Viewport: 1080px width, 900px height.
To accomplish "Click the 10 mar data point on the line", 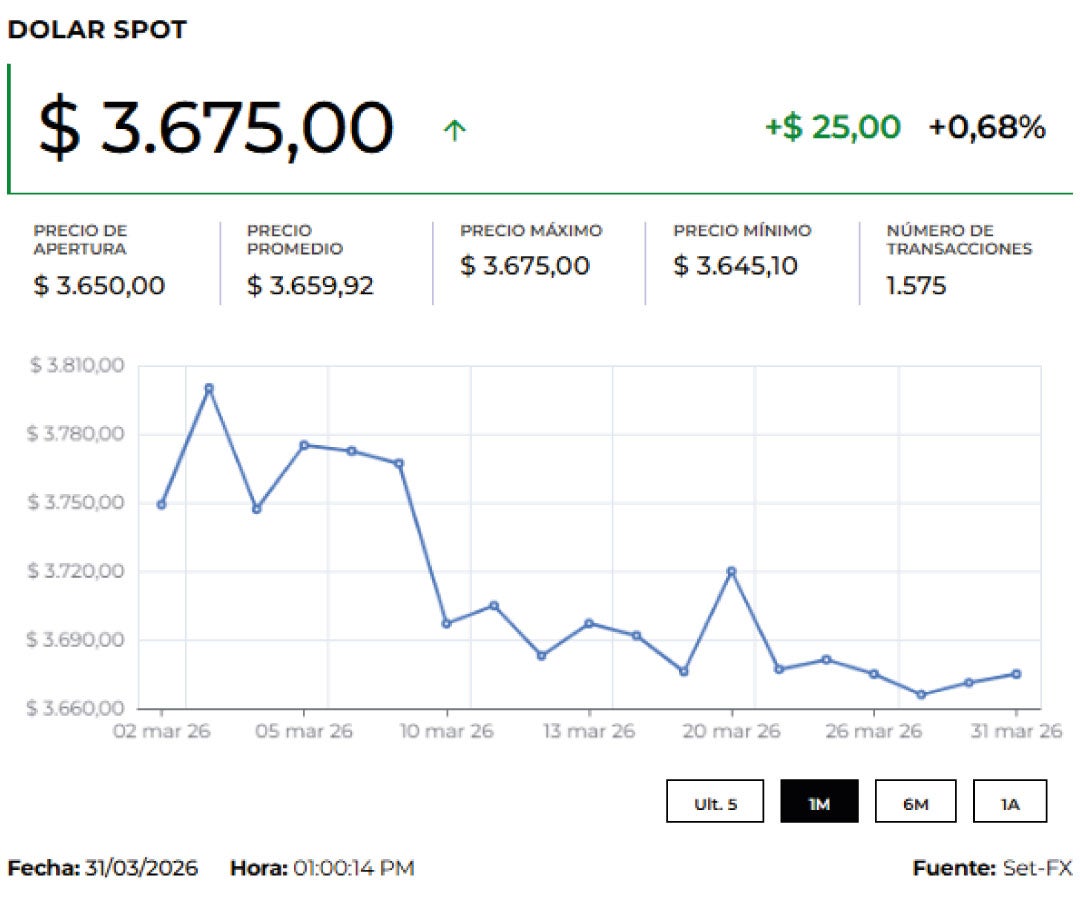I will point(446,623).
